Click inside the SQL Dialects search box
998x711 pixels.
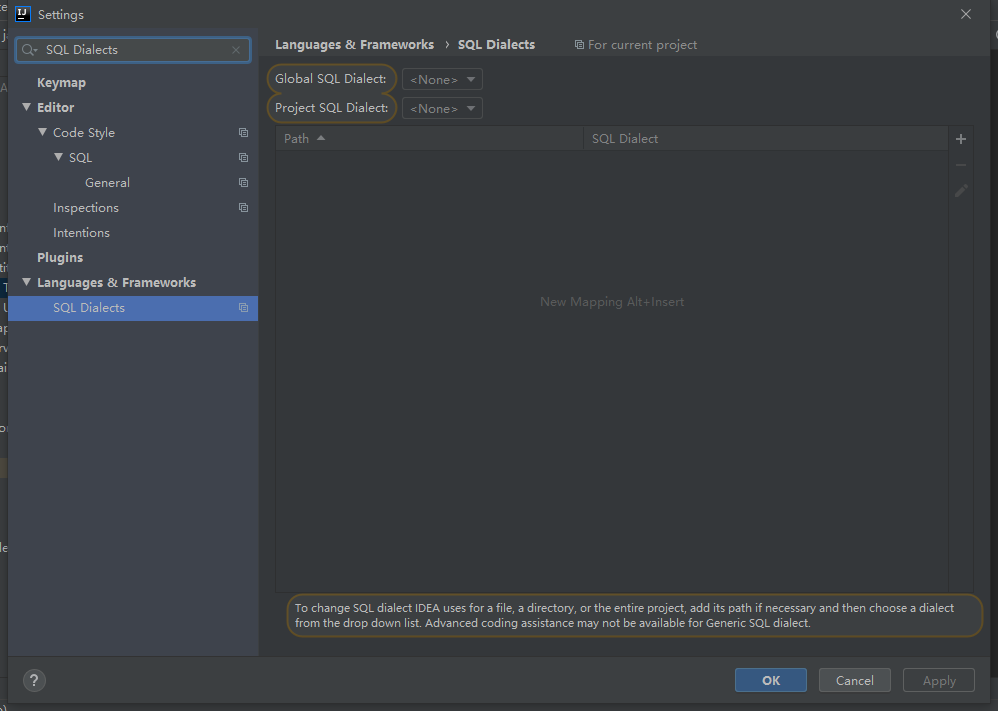click(130, 49)
